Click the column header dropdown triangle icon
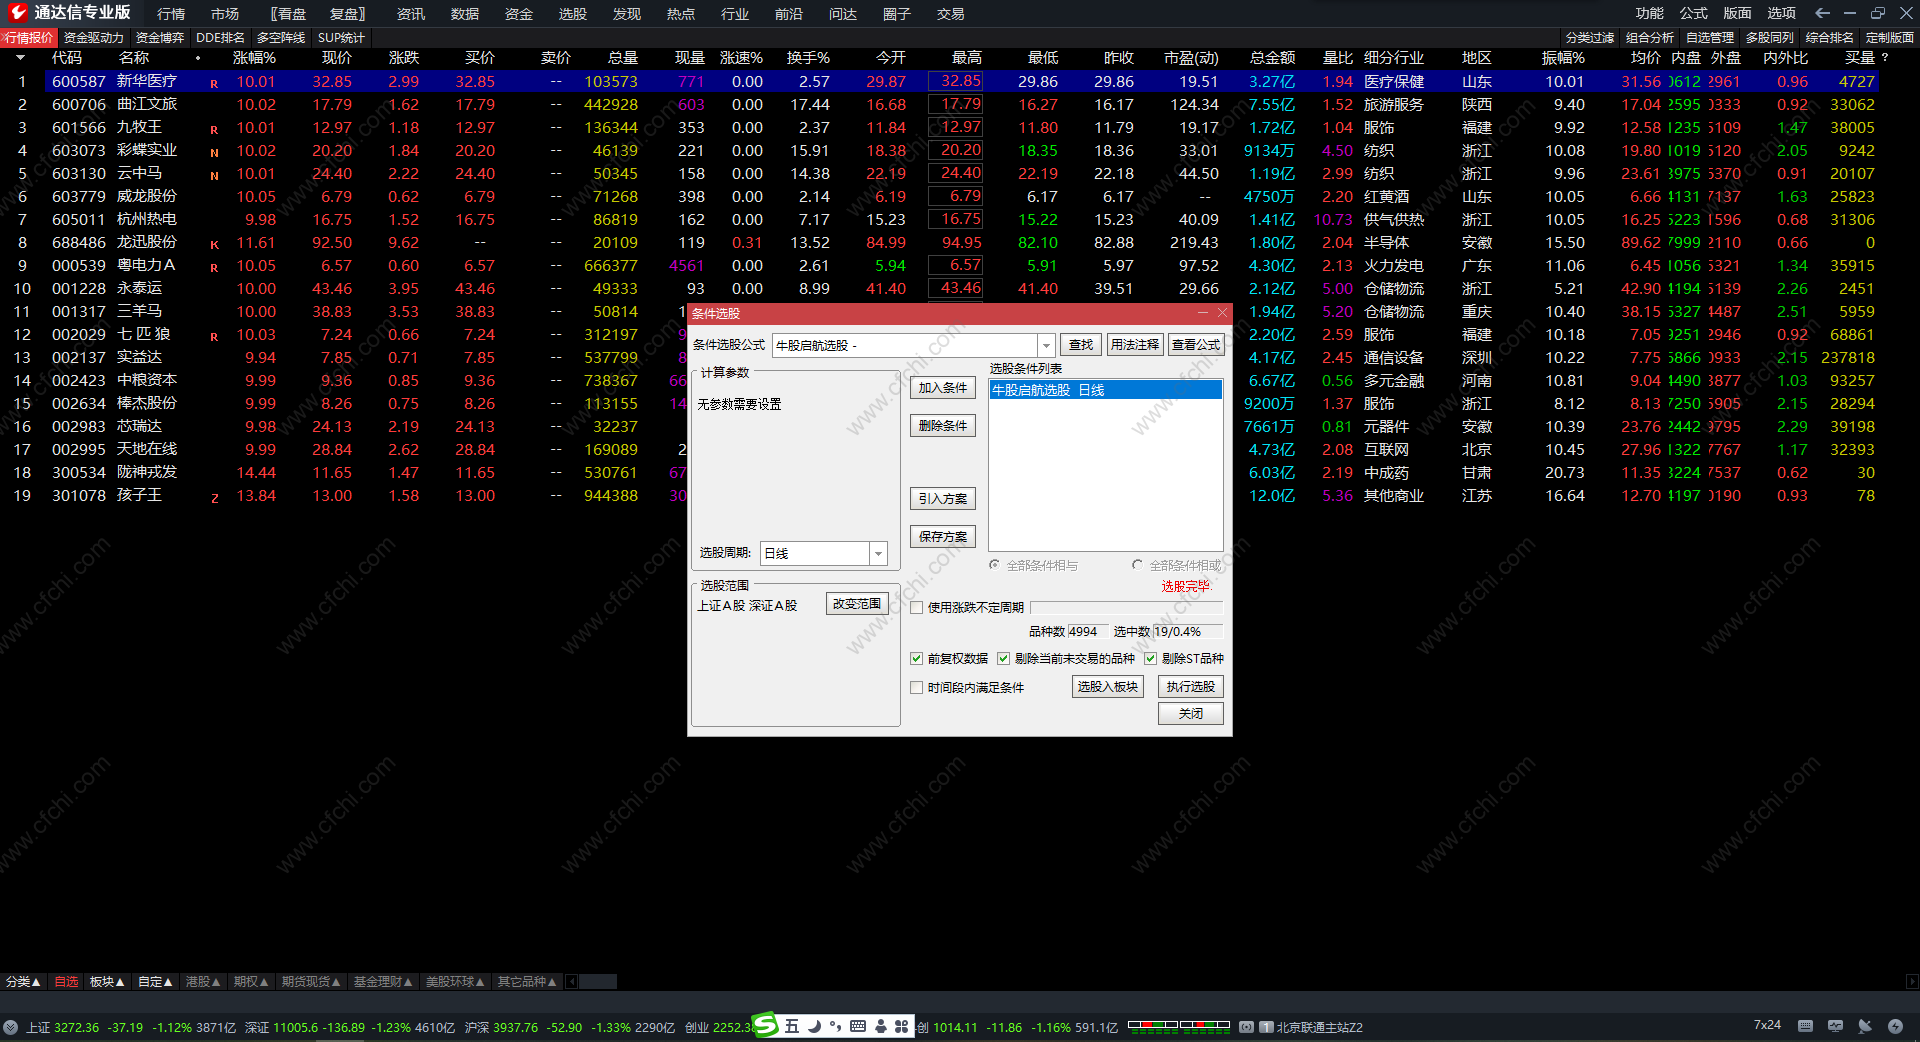The image size is (1920, 1042). click(x=20, y=58)
